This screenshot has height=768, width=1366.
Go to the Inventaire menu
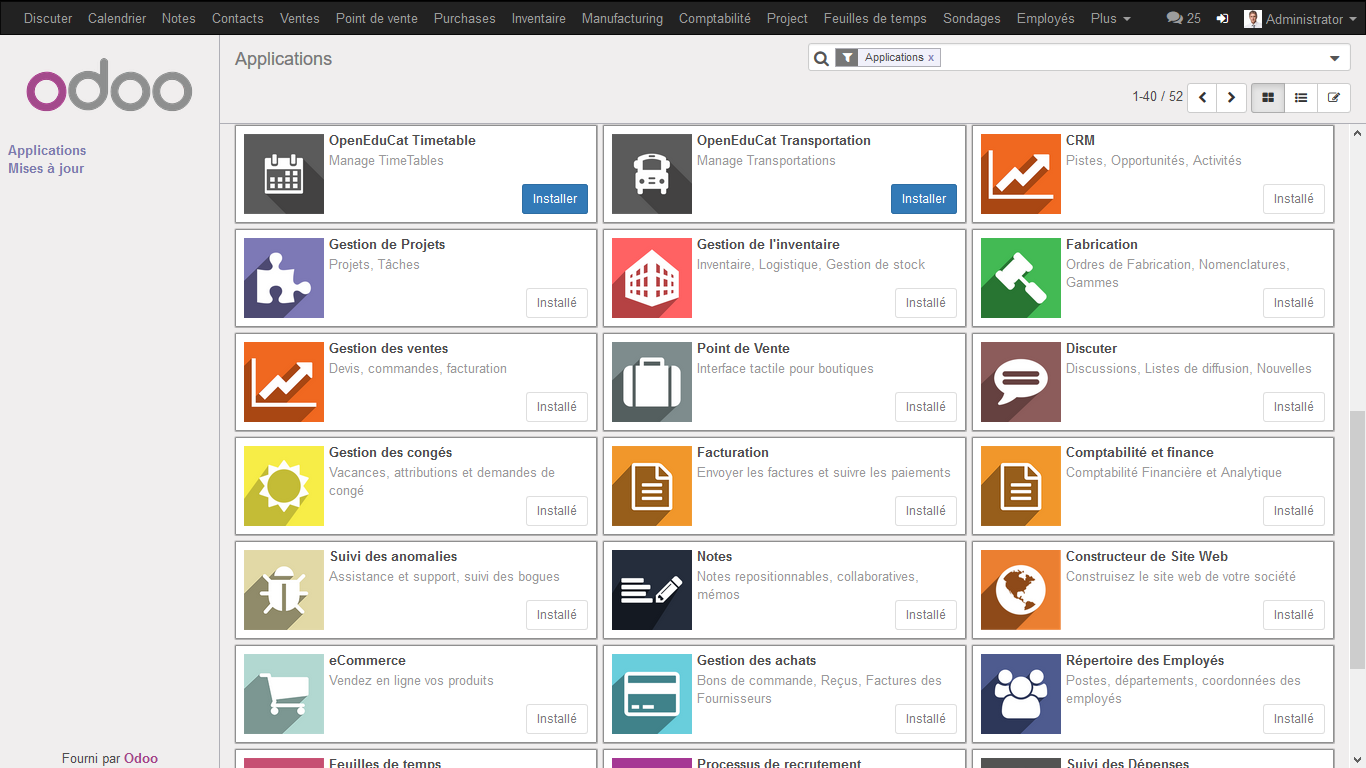coord(538,19)
